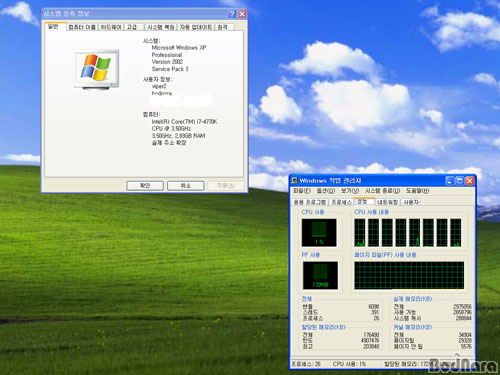Open the 도움말(H) menu

tap(417, 191)
